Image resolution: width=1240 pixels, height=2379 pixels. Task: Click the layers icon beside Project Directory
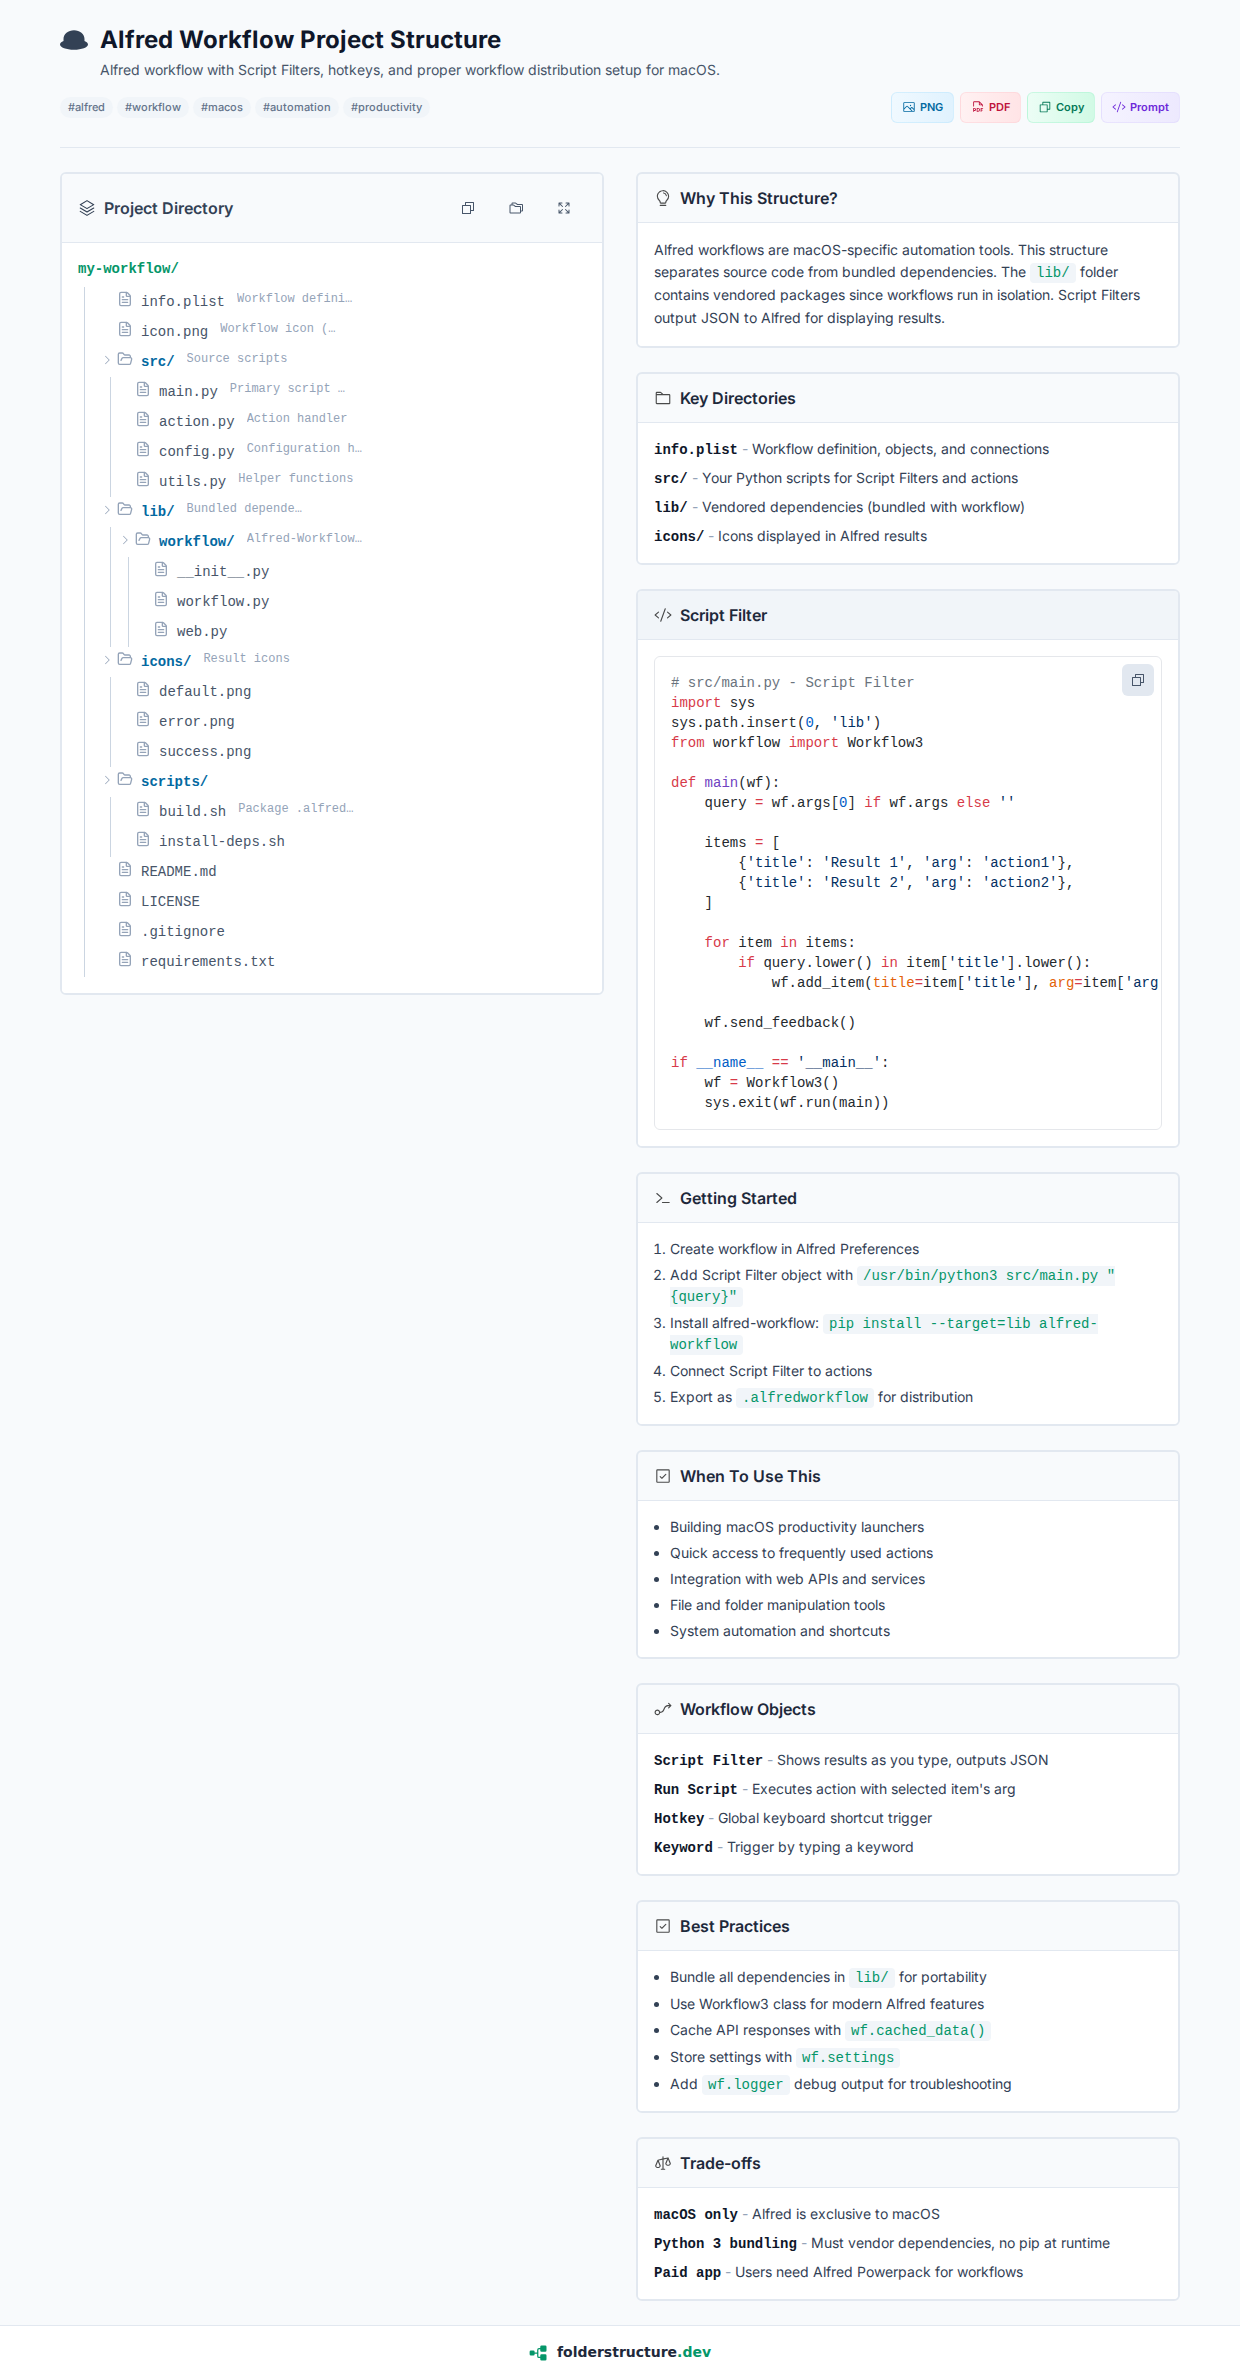tap(87, 208)
